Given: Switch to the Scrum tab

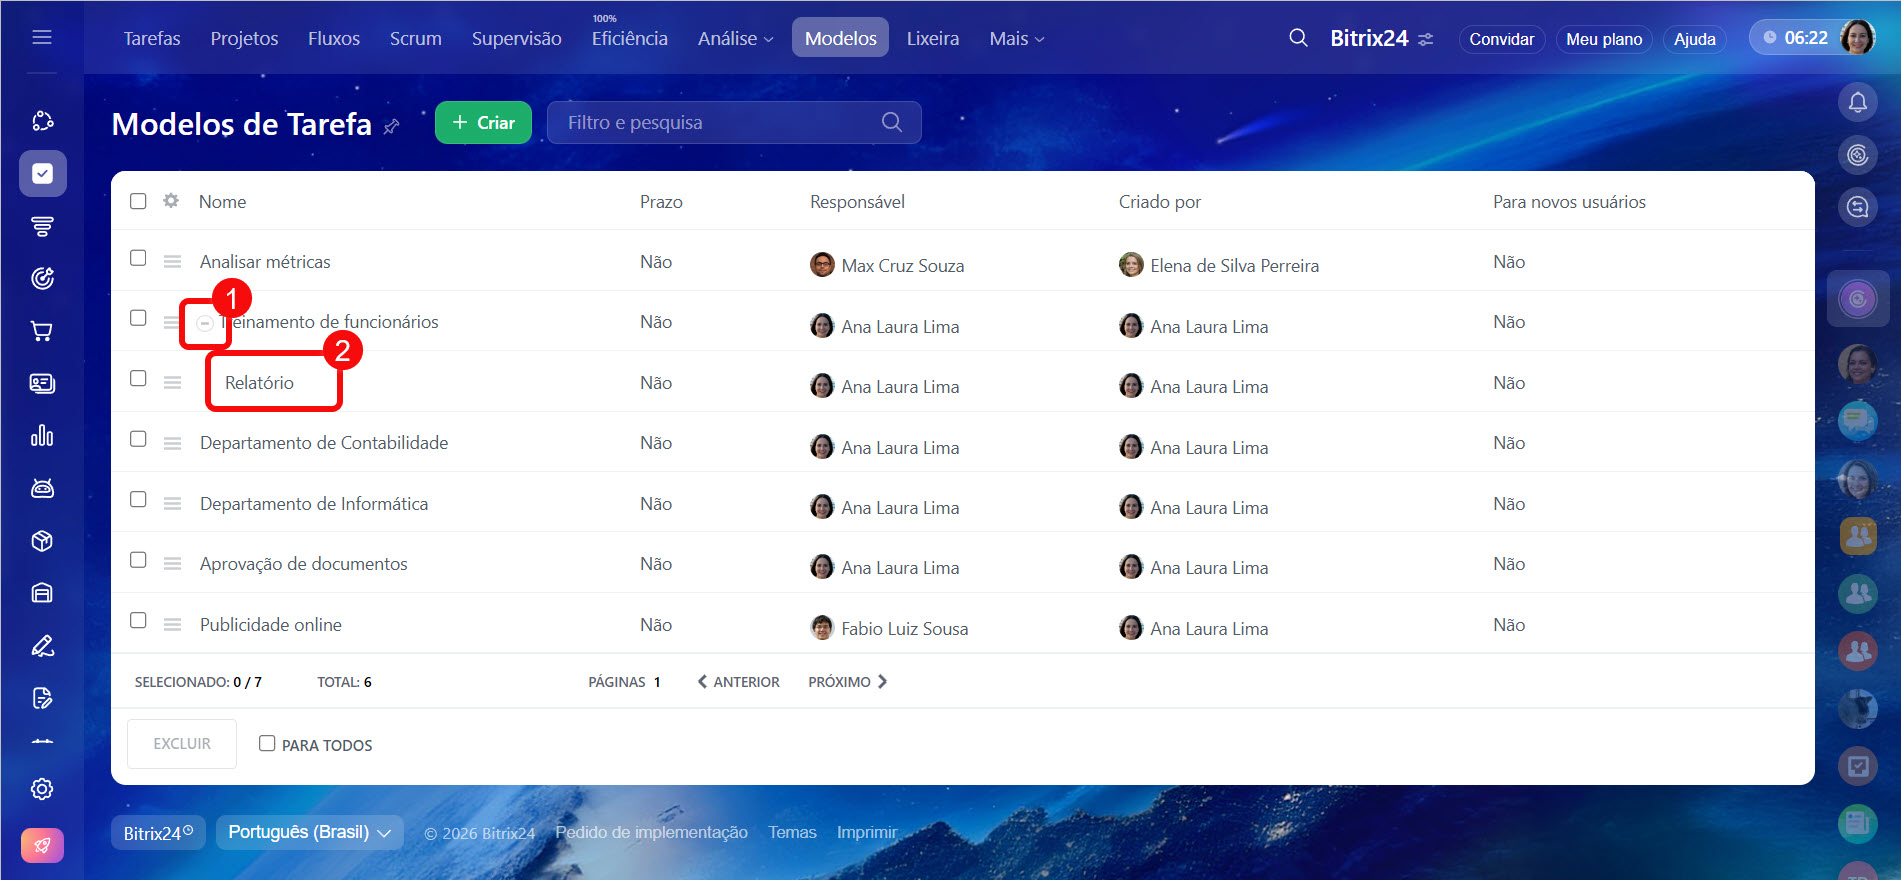Looking at the screenshot, I should [415, 38].
